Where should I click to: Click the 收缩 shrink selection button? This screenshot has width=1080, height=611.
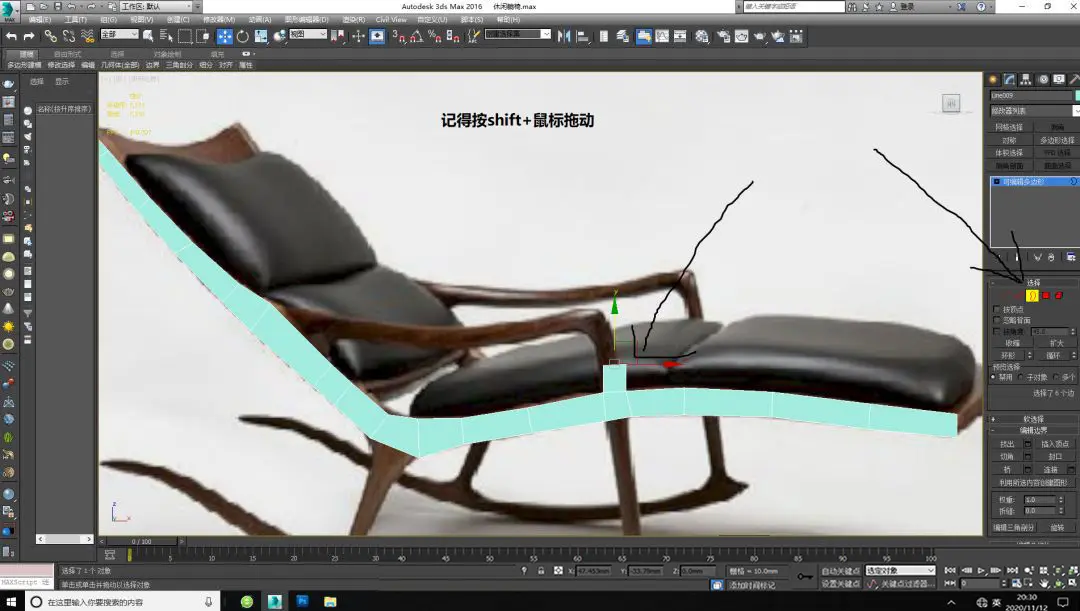[1012, 343]
